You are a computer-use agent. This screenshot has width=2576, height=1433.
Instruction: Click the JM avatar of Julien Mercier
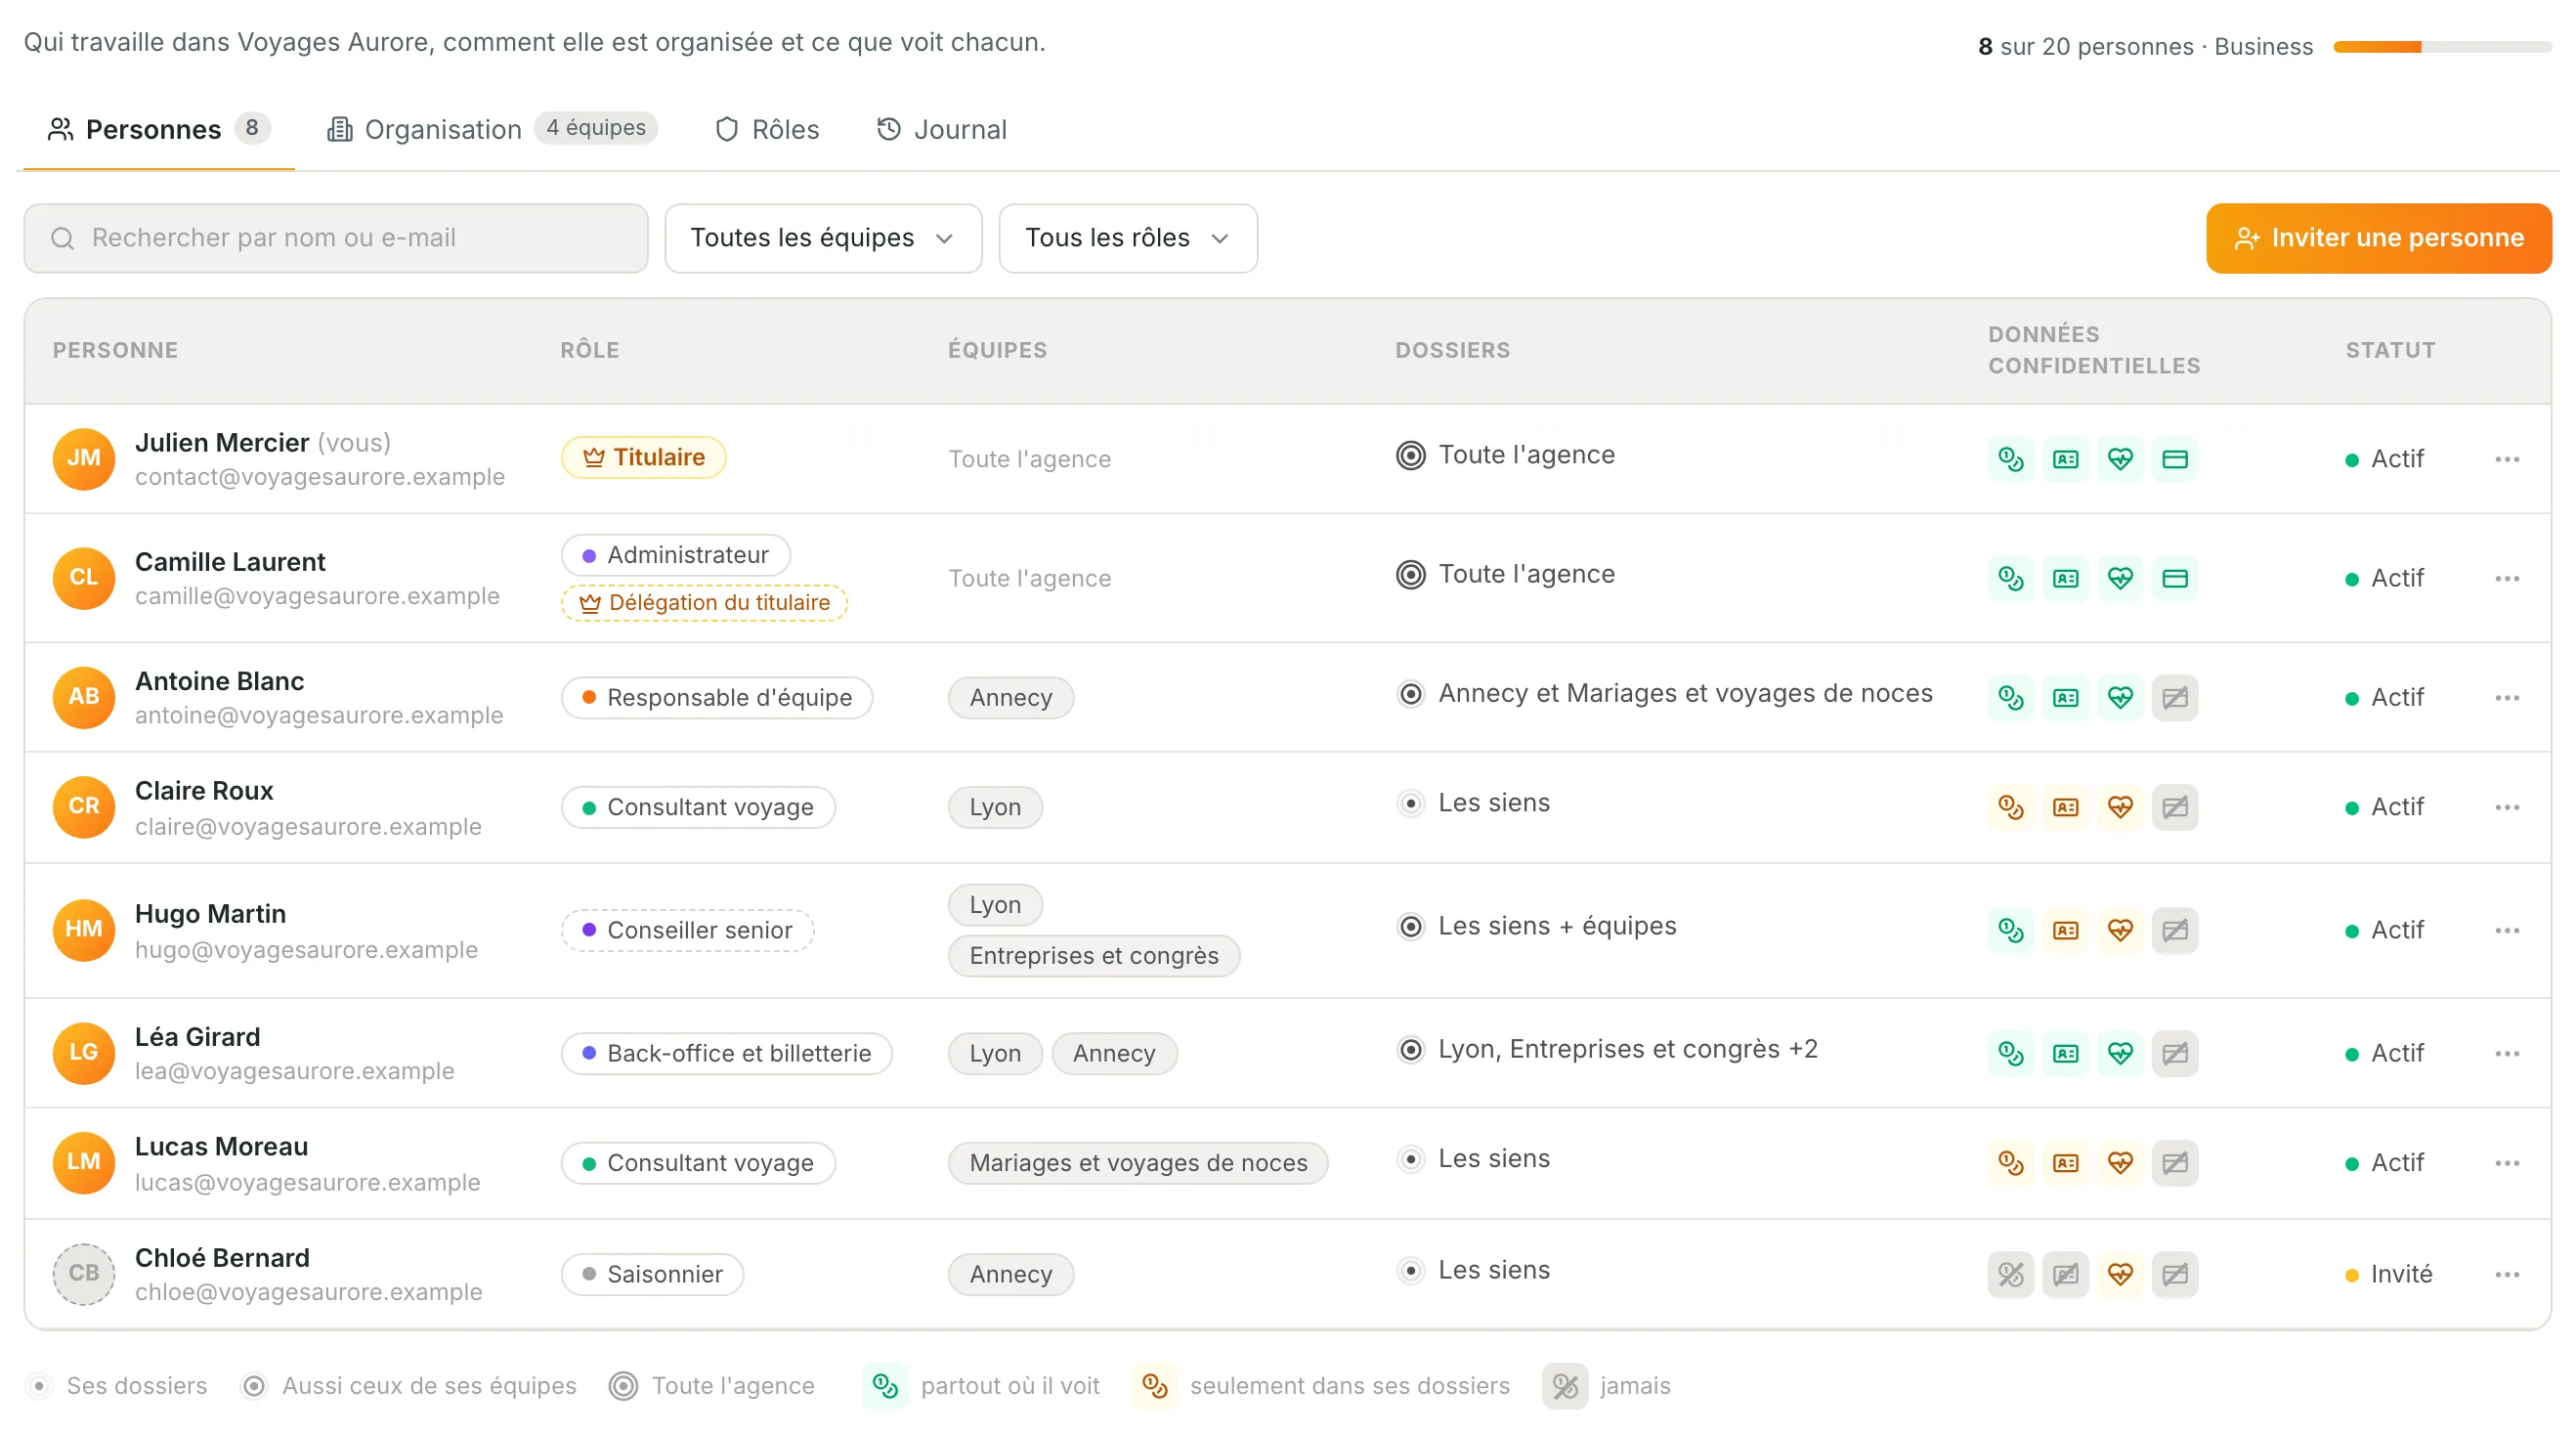(83, 459)
